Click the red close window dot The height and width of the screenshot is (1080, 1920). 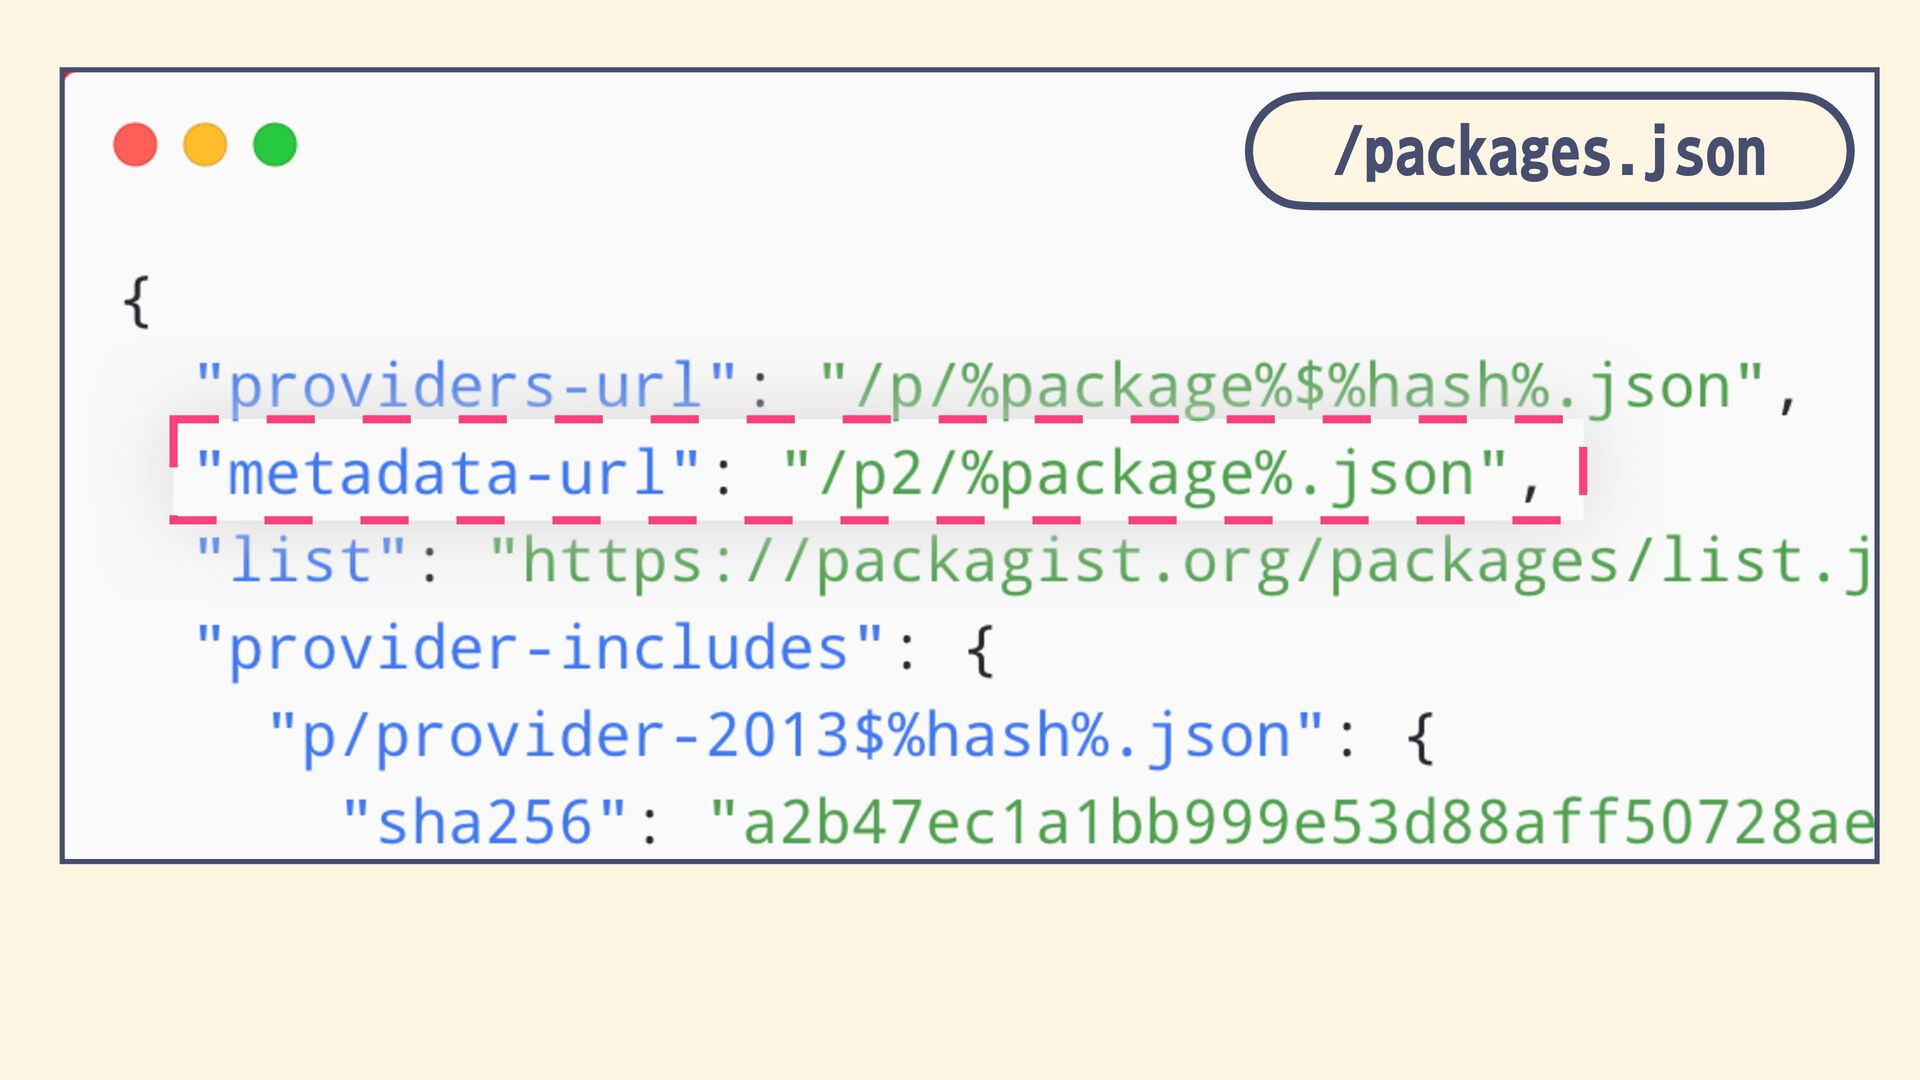coord(135,145)
